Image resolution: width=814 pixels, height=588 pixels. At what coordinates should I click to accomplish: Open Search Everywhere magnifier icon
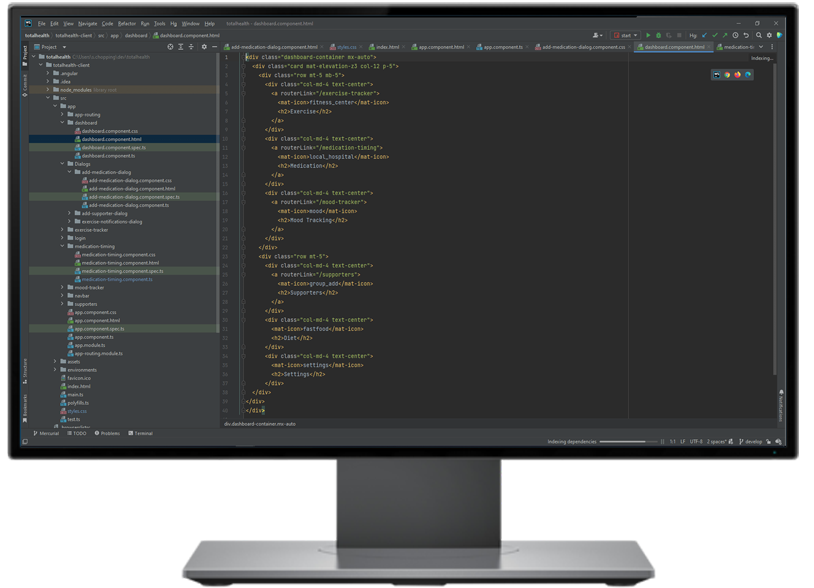759,35
